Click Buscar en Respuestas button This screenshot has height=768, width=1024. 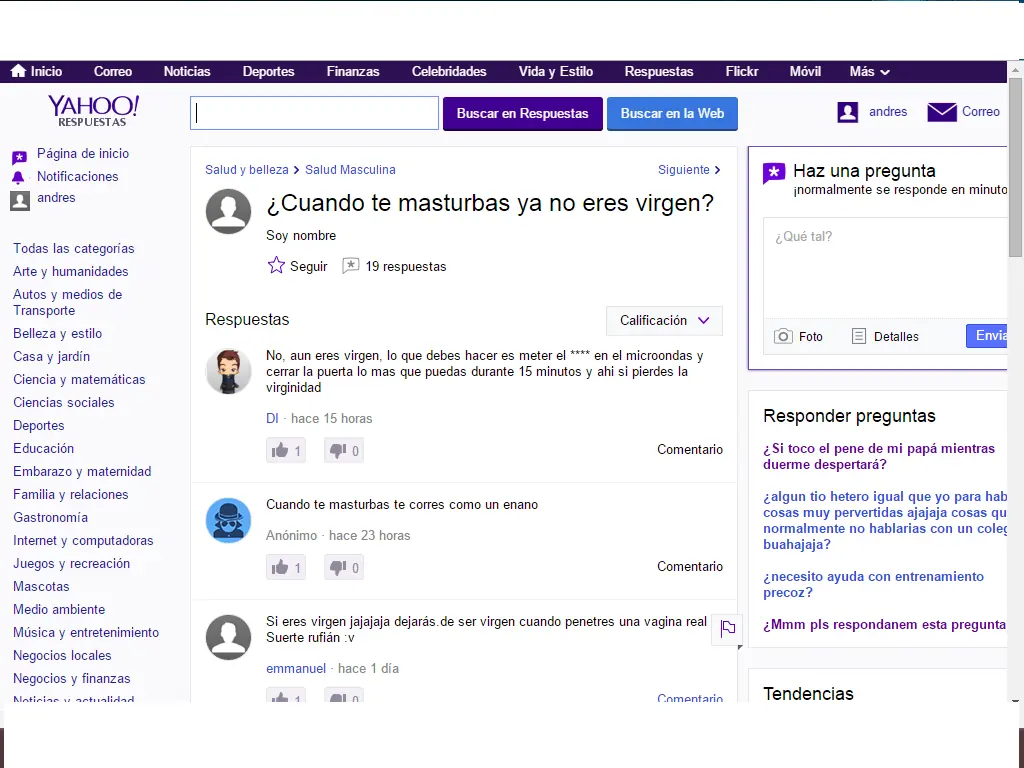click(522, 114)
